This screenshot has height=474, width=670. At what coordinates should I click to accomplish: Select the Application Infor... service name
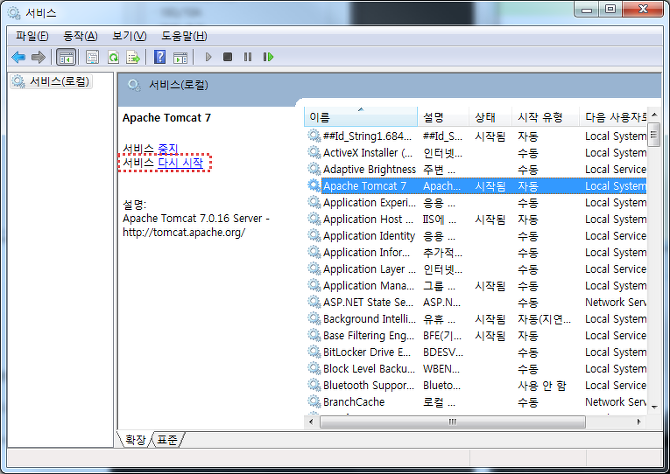(366, 252)
